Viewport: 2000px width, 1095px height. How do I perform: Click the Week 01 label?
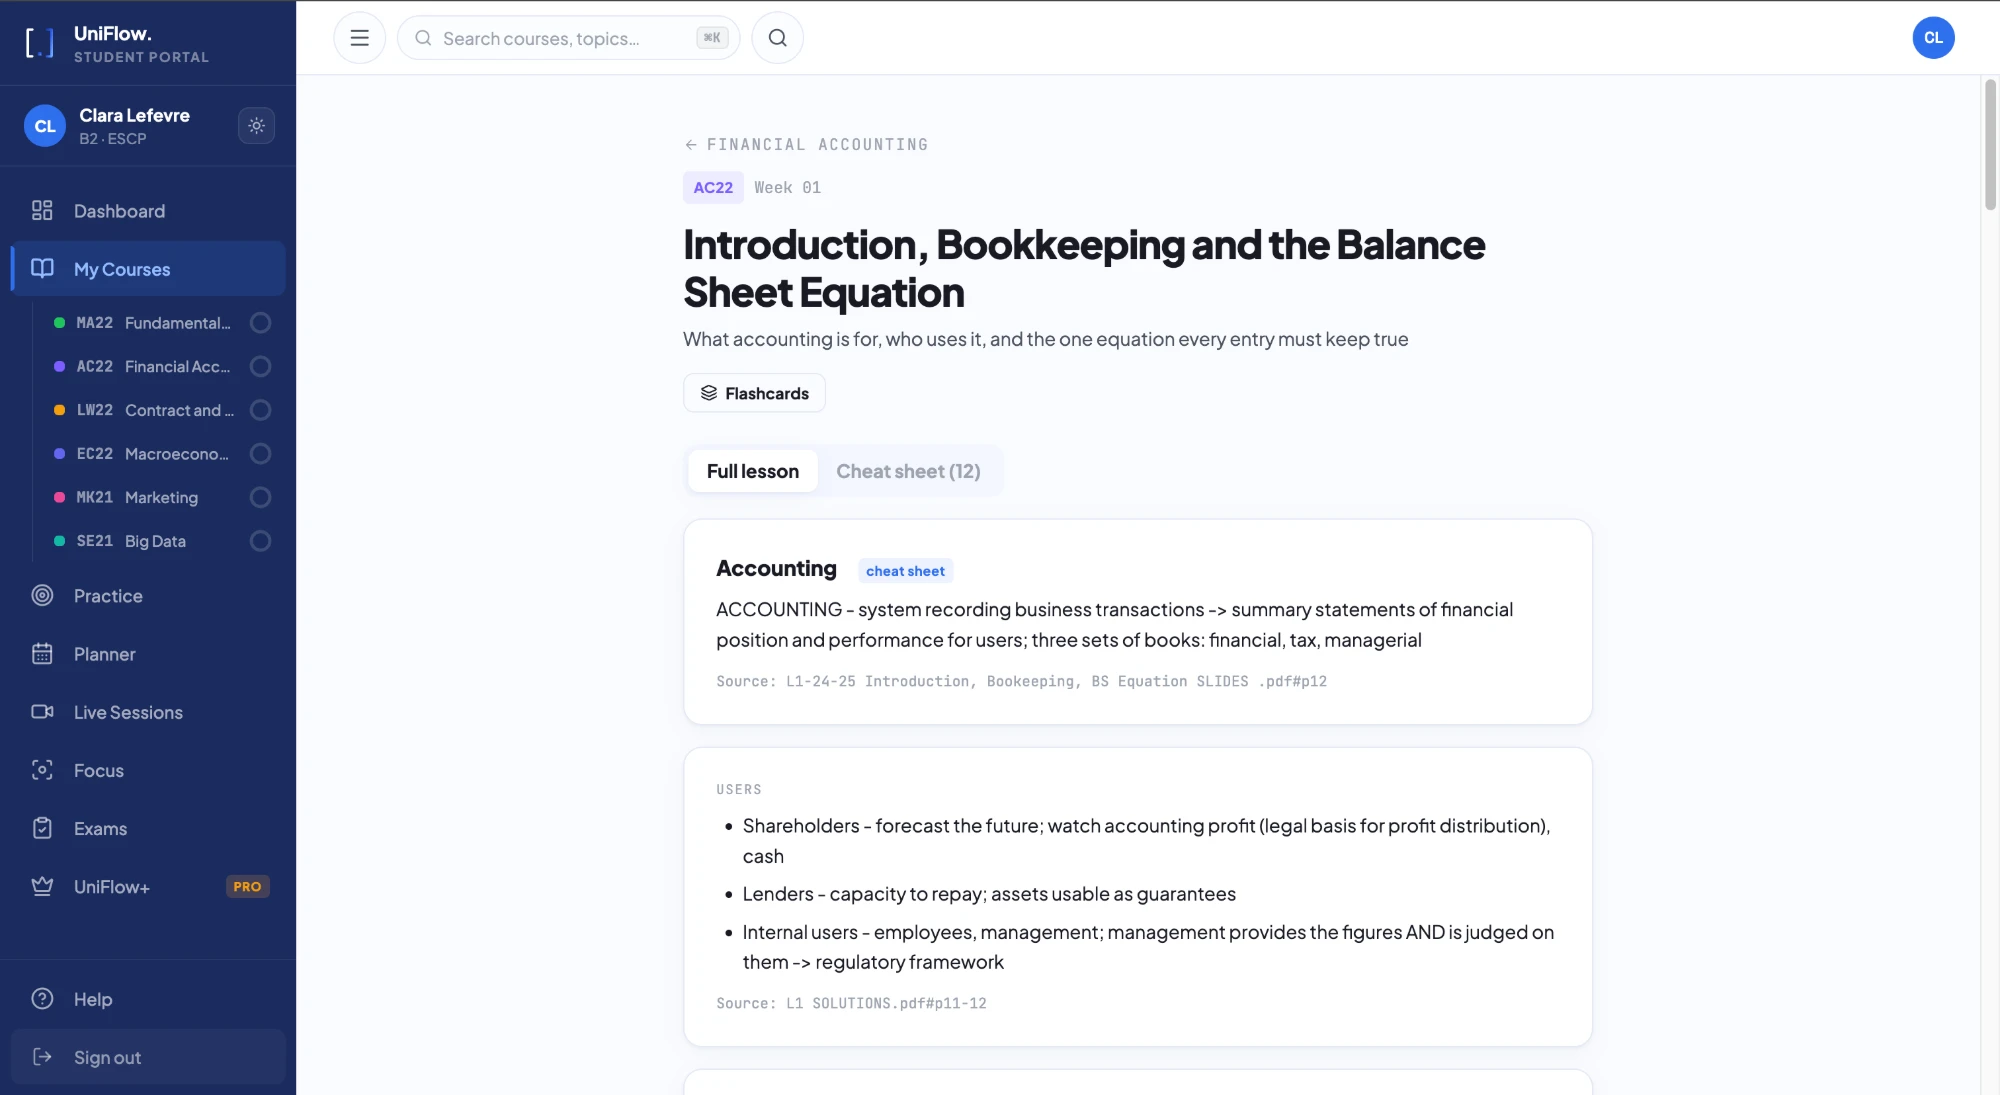coord(787,188)
